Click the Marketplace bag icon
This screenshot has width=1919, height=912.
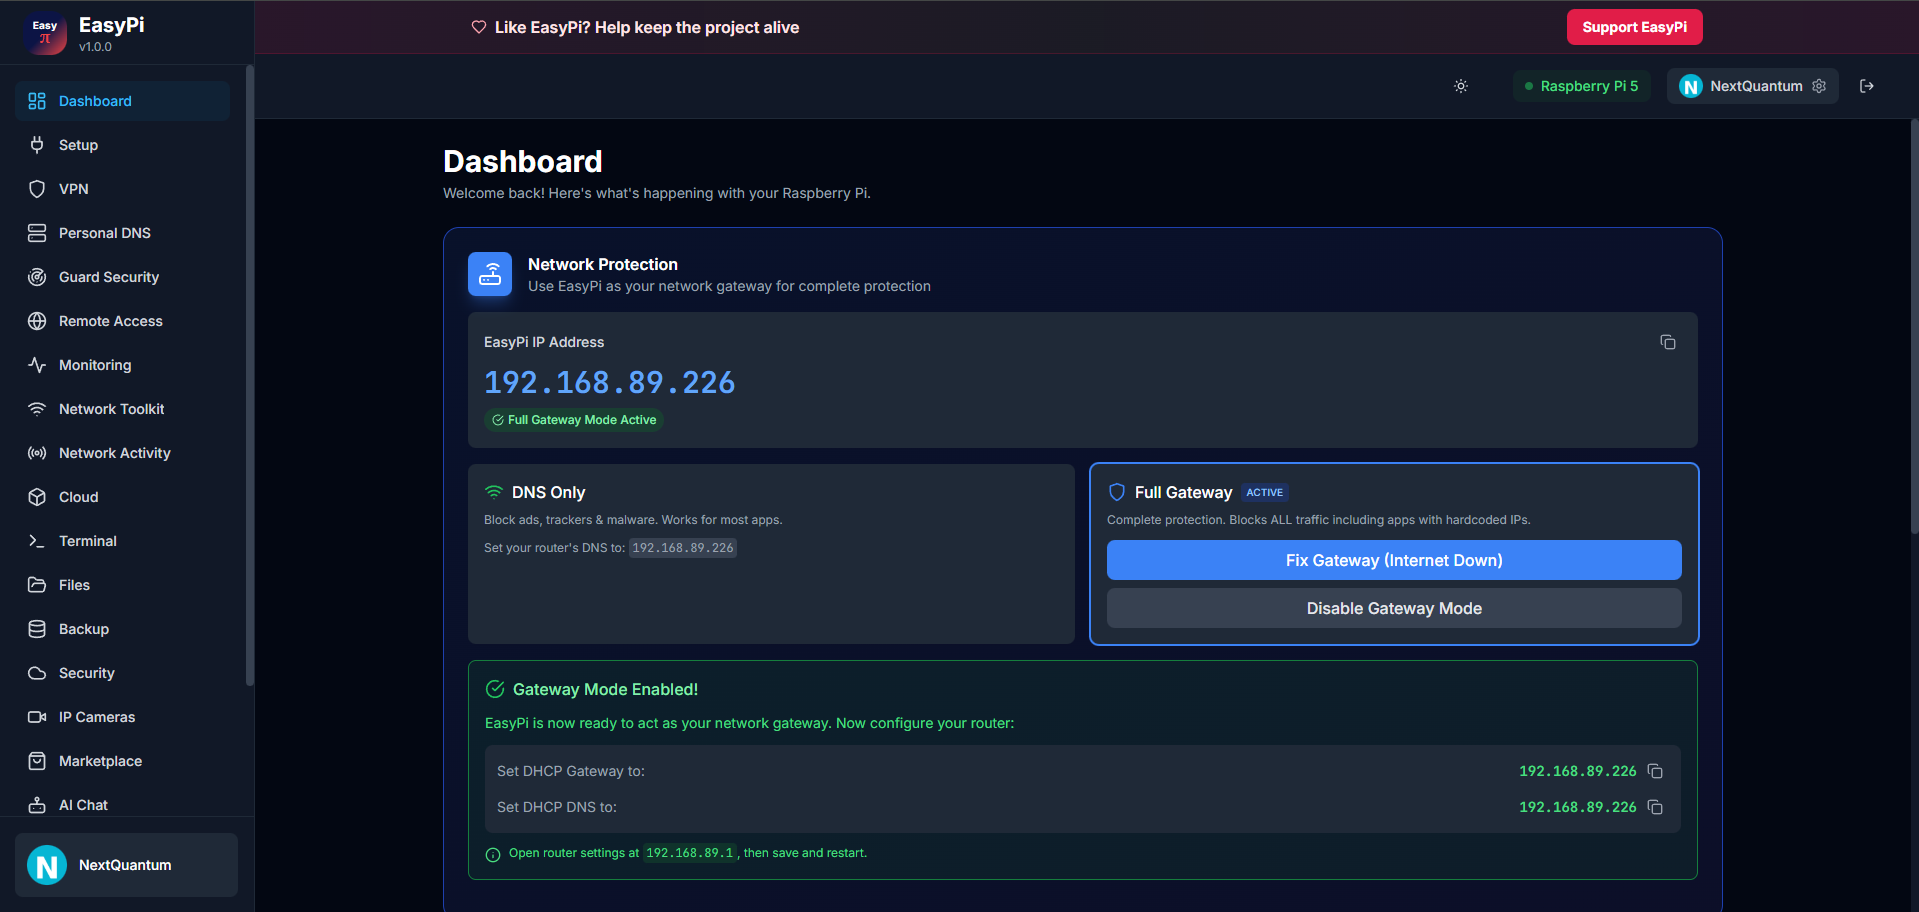click(x=37, y=761)
